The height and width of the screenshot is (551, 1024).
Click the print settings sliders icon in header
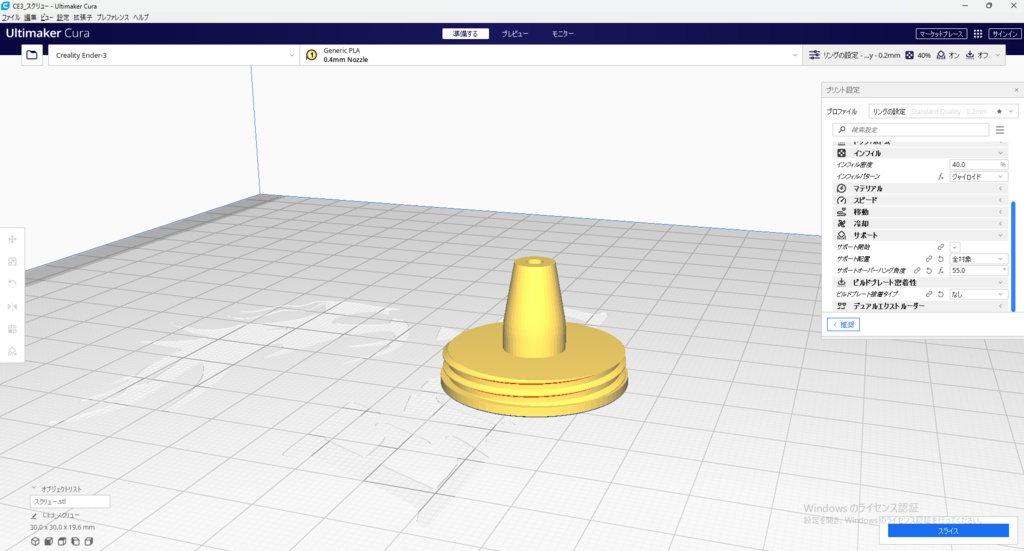[x=814, y=55]
